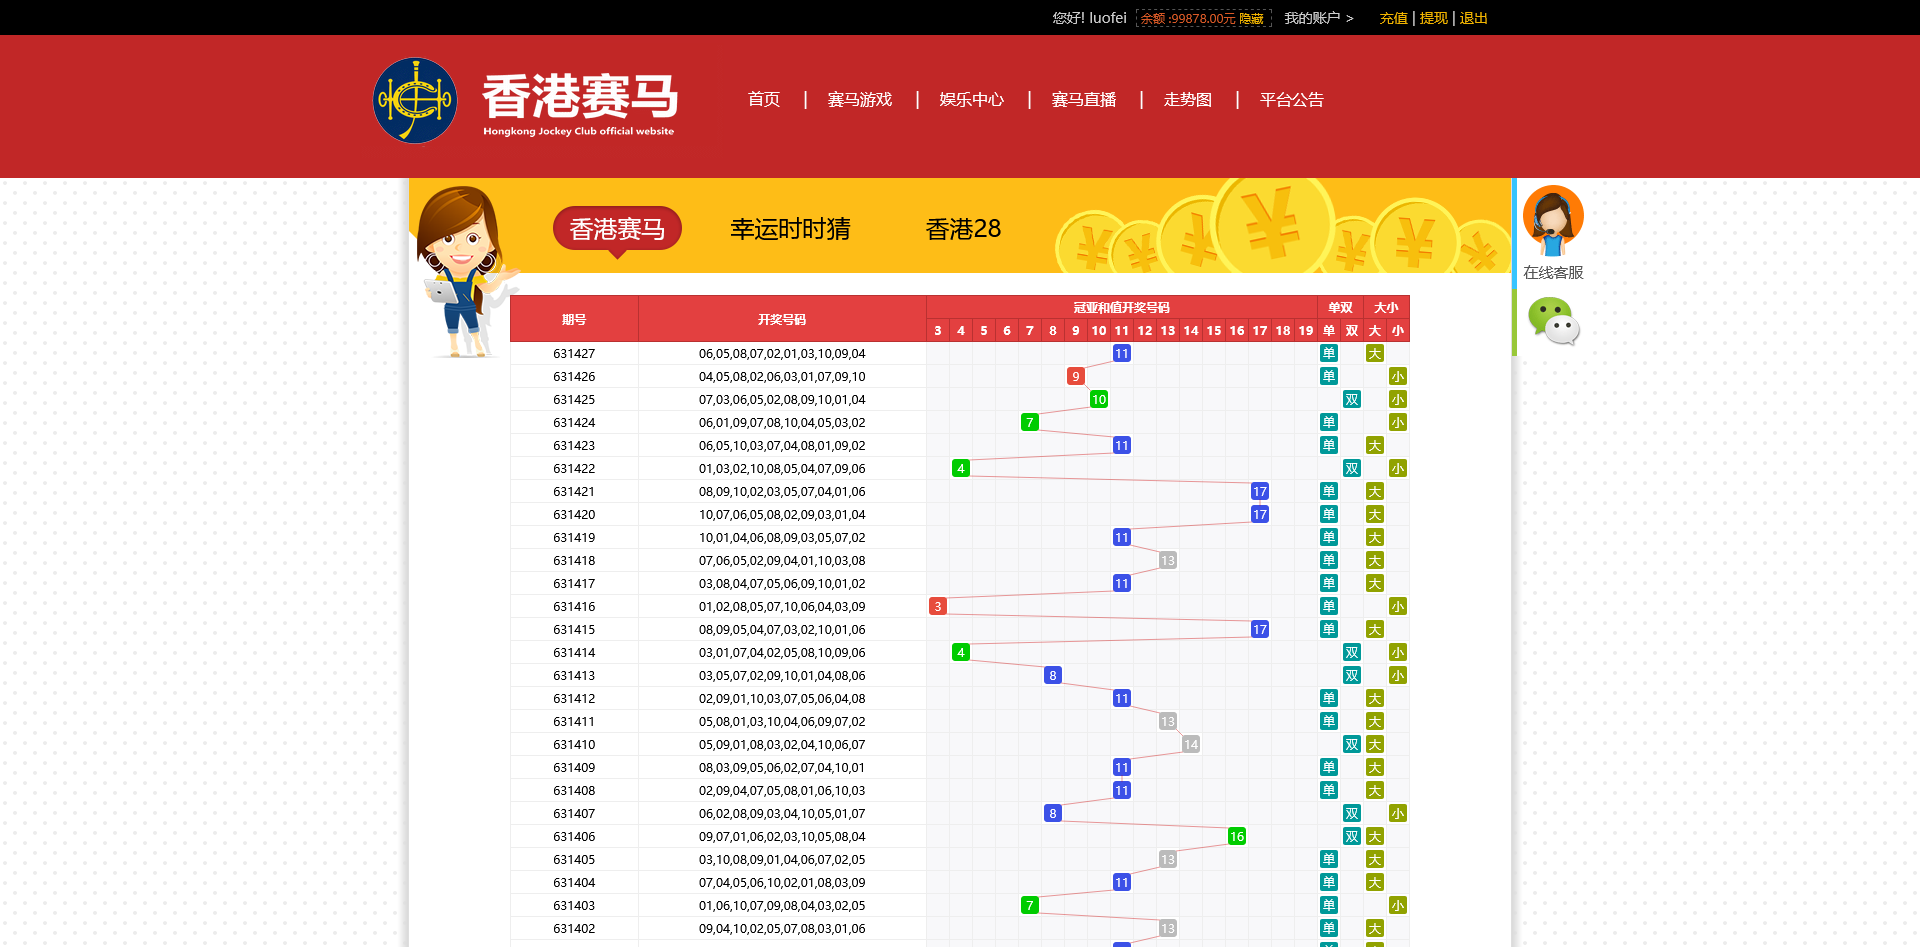
Task: Go to 赛马直播 live racing page
Action: 1083,100
